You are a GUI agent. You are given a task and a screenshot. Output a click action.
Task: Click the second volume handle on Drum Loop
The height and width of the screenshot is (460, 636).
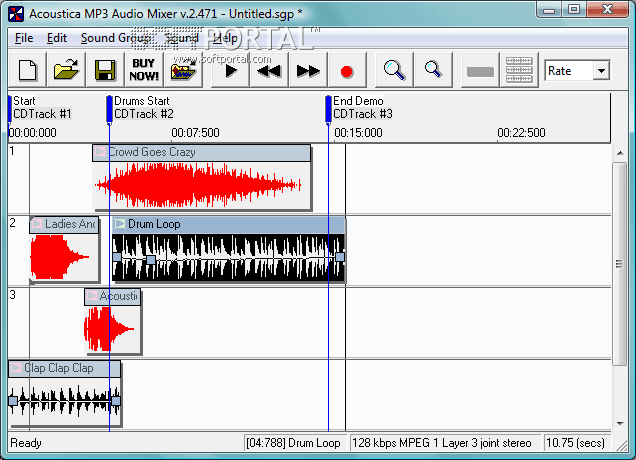tap(150, 260)
